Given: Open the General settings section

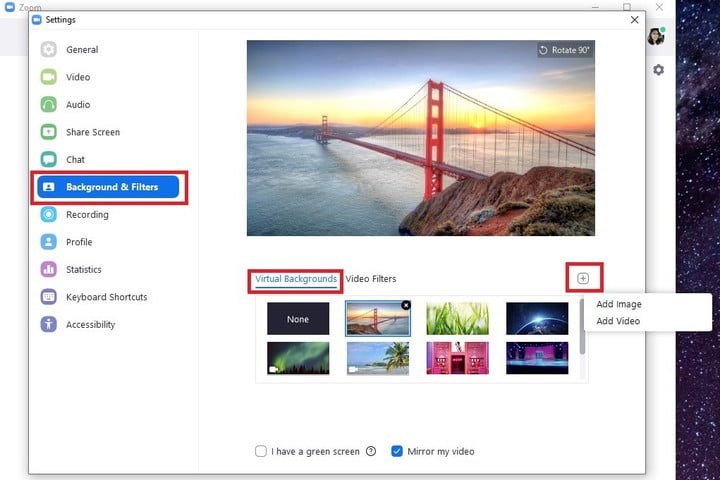Looking at the screenshot, I should pyautogui.click(x=81, y=50).
